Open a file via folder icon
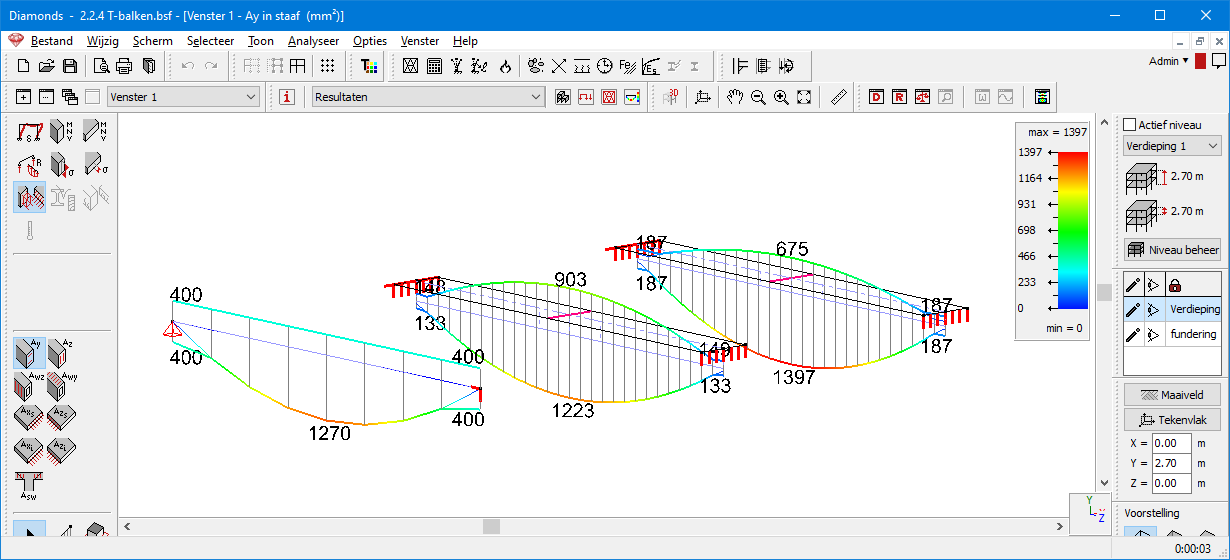This screenshot has width=1230, height=560. tap(46, 66)
